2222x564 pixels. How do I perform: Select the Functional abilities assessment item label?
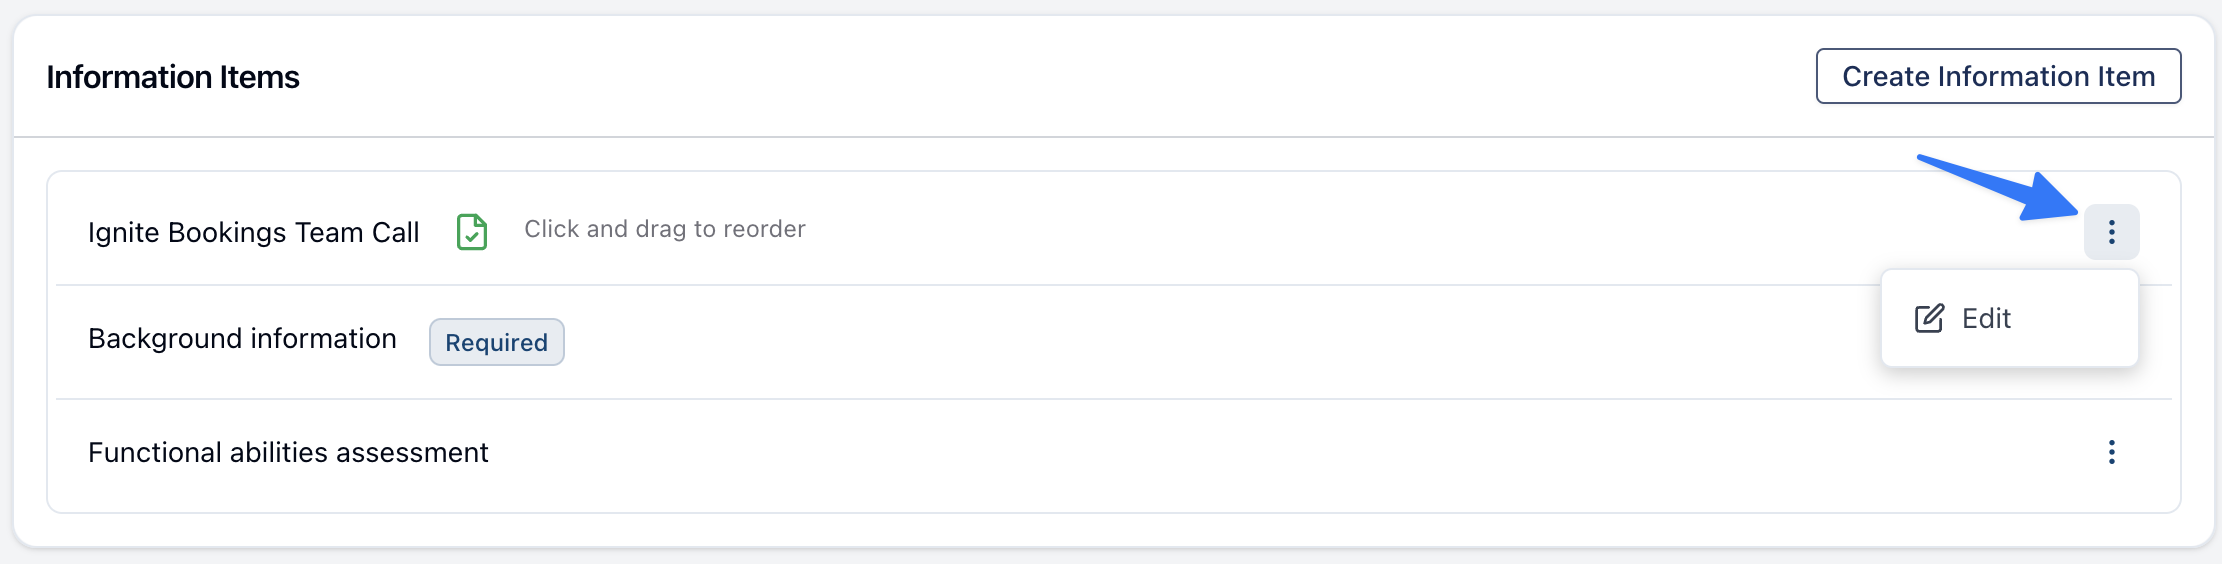pos(288,452)
